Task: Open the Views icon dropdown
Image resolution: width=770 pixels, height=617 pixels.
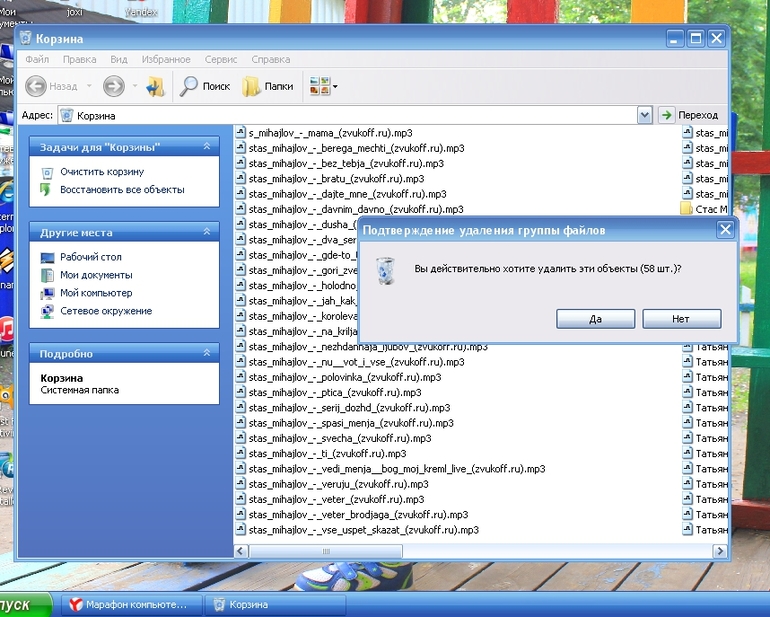Action: click(323, 86)
